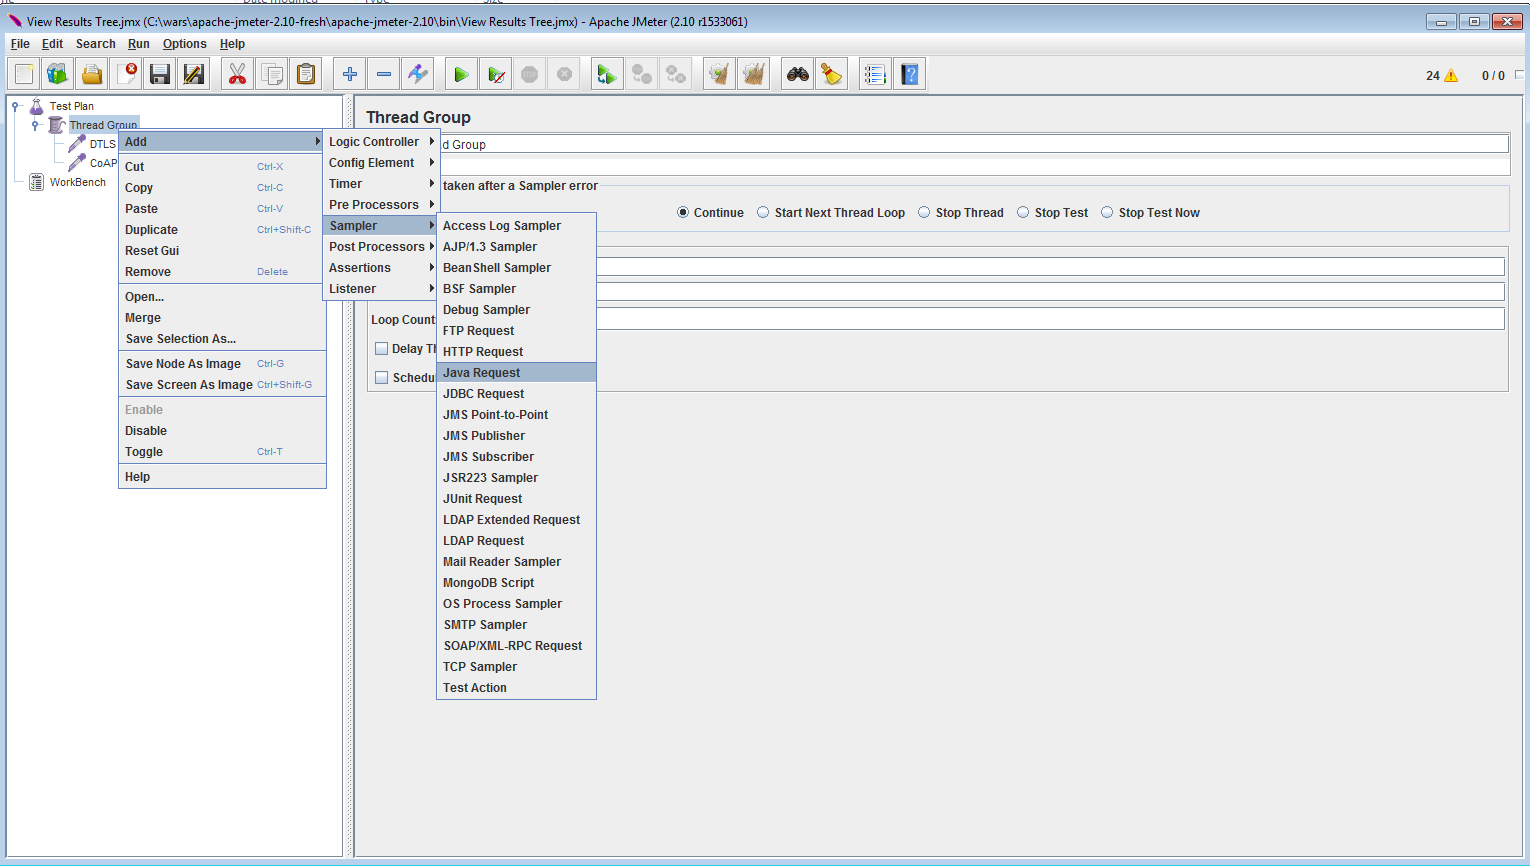This screenshot has height=866, width=1530.
Task: Click the Remote Stop All icon
Action: [642, 74]
